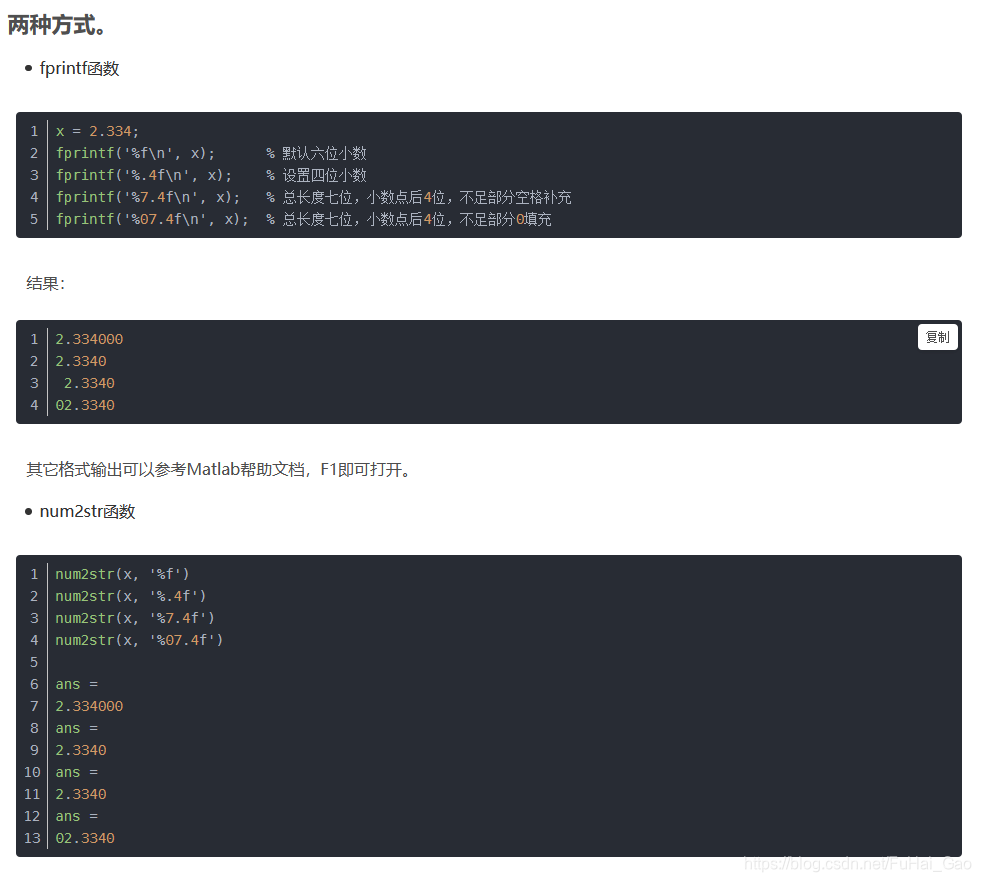Screen dimensions: 981x882
Task: Click result line 2.334000 in the results block
Action: (89, 339)
